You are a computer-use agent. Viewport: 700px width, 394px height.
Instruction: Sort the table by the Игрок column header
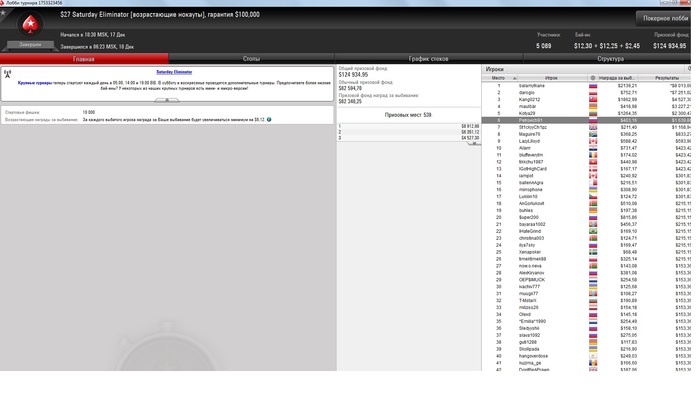coord(552,78)
